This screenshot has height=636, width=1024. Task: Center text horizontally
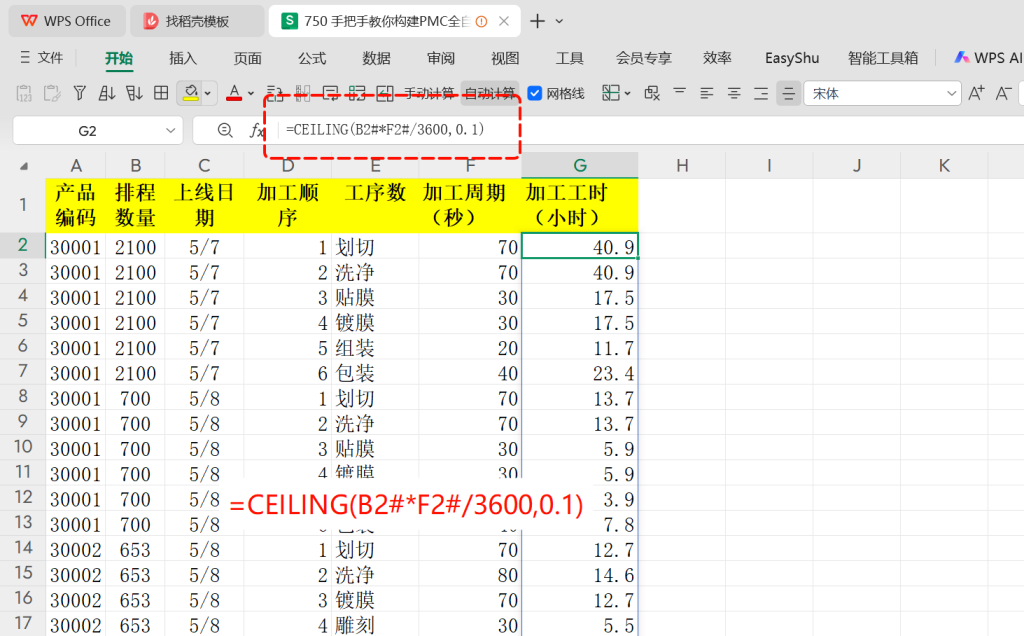(734, 93)
